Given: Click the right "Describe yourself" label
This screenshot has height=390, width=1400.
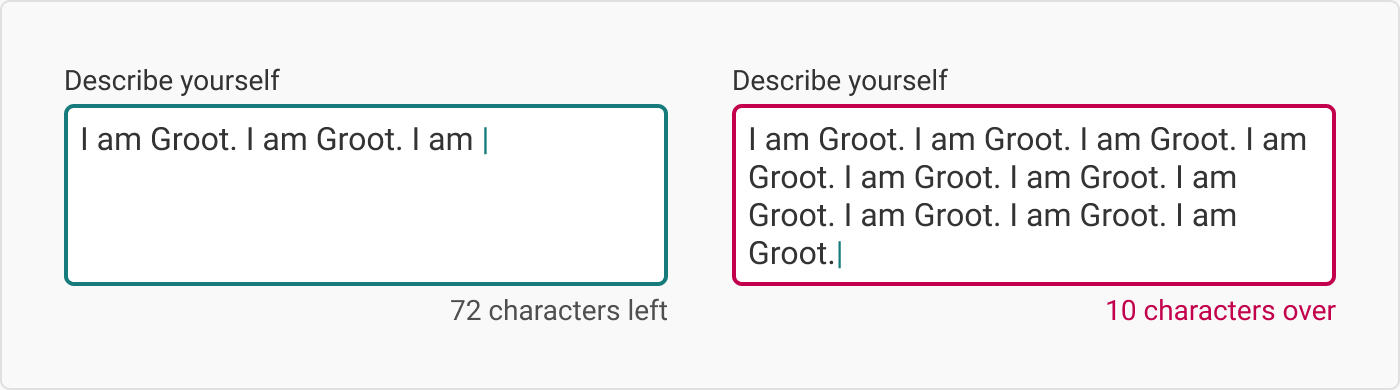Looking at the screenshot, I should (x=840, y=80).
